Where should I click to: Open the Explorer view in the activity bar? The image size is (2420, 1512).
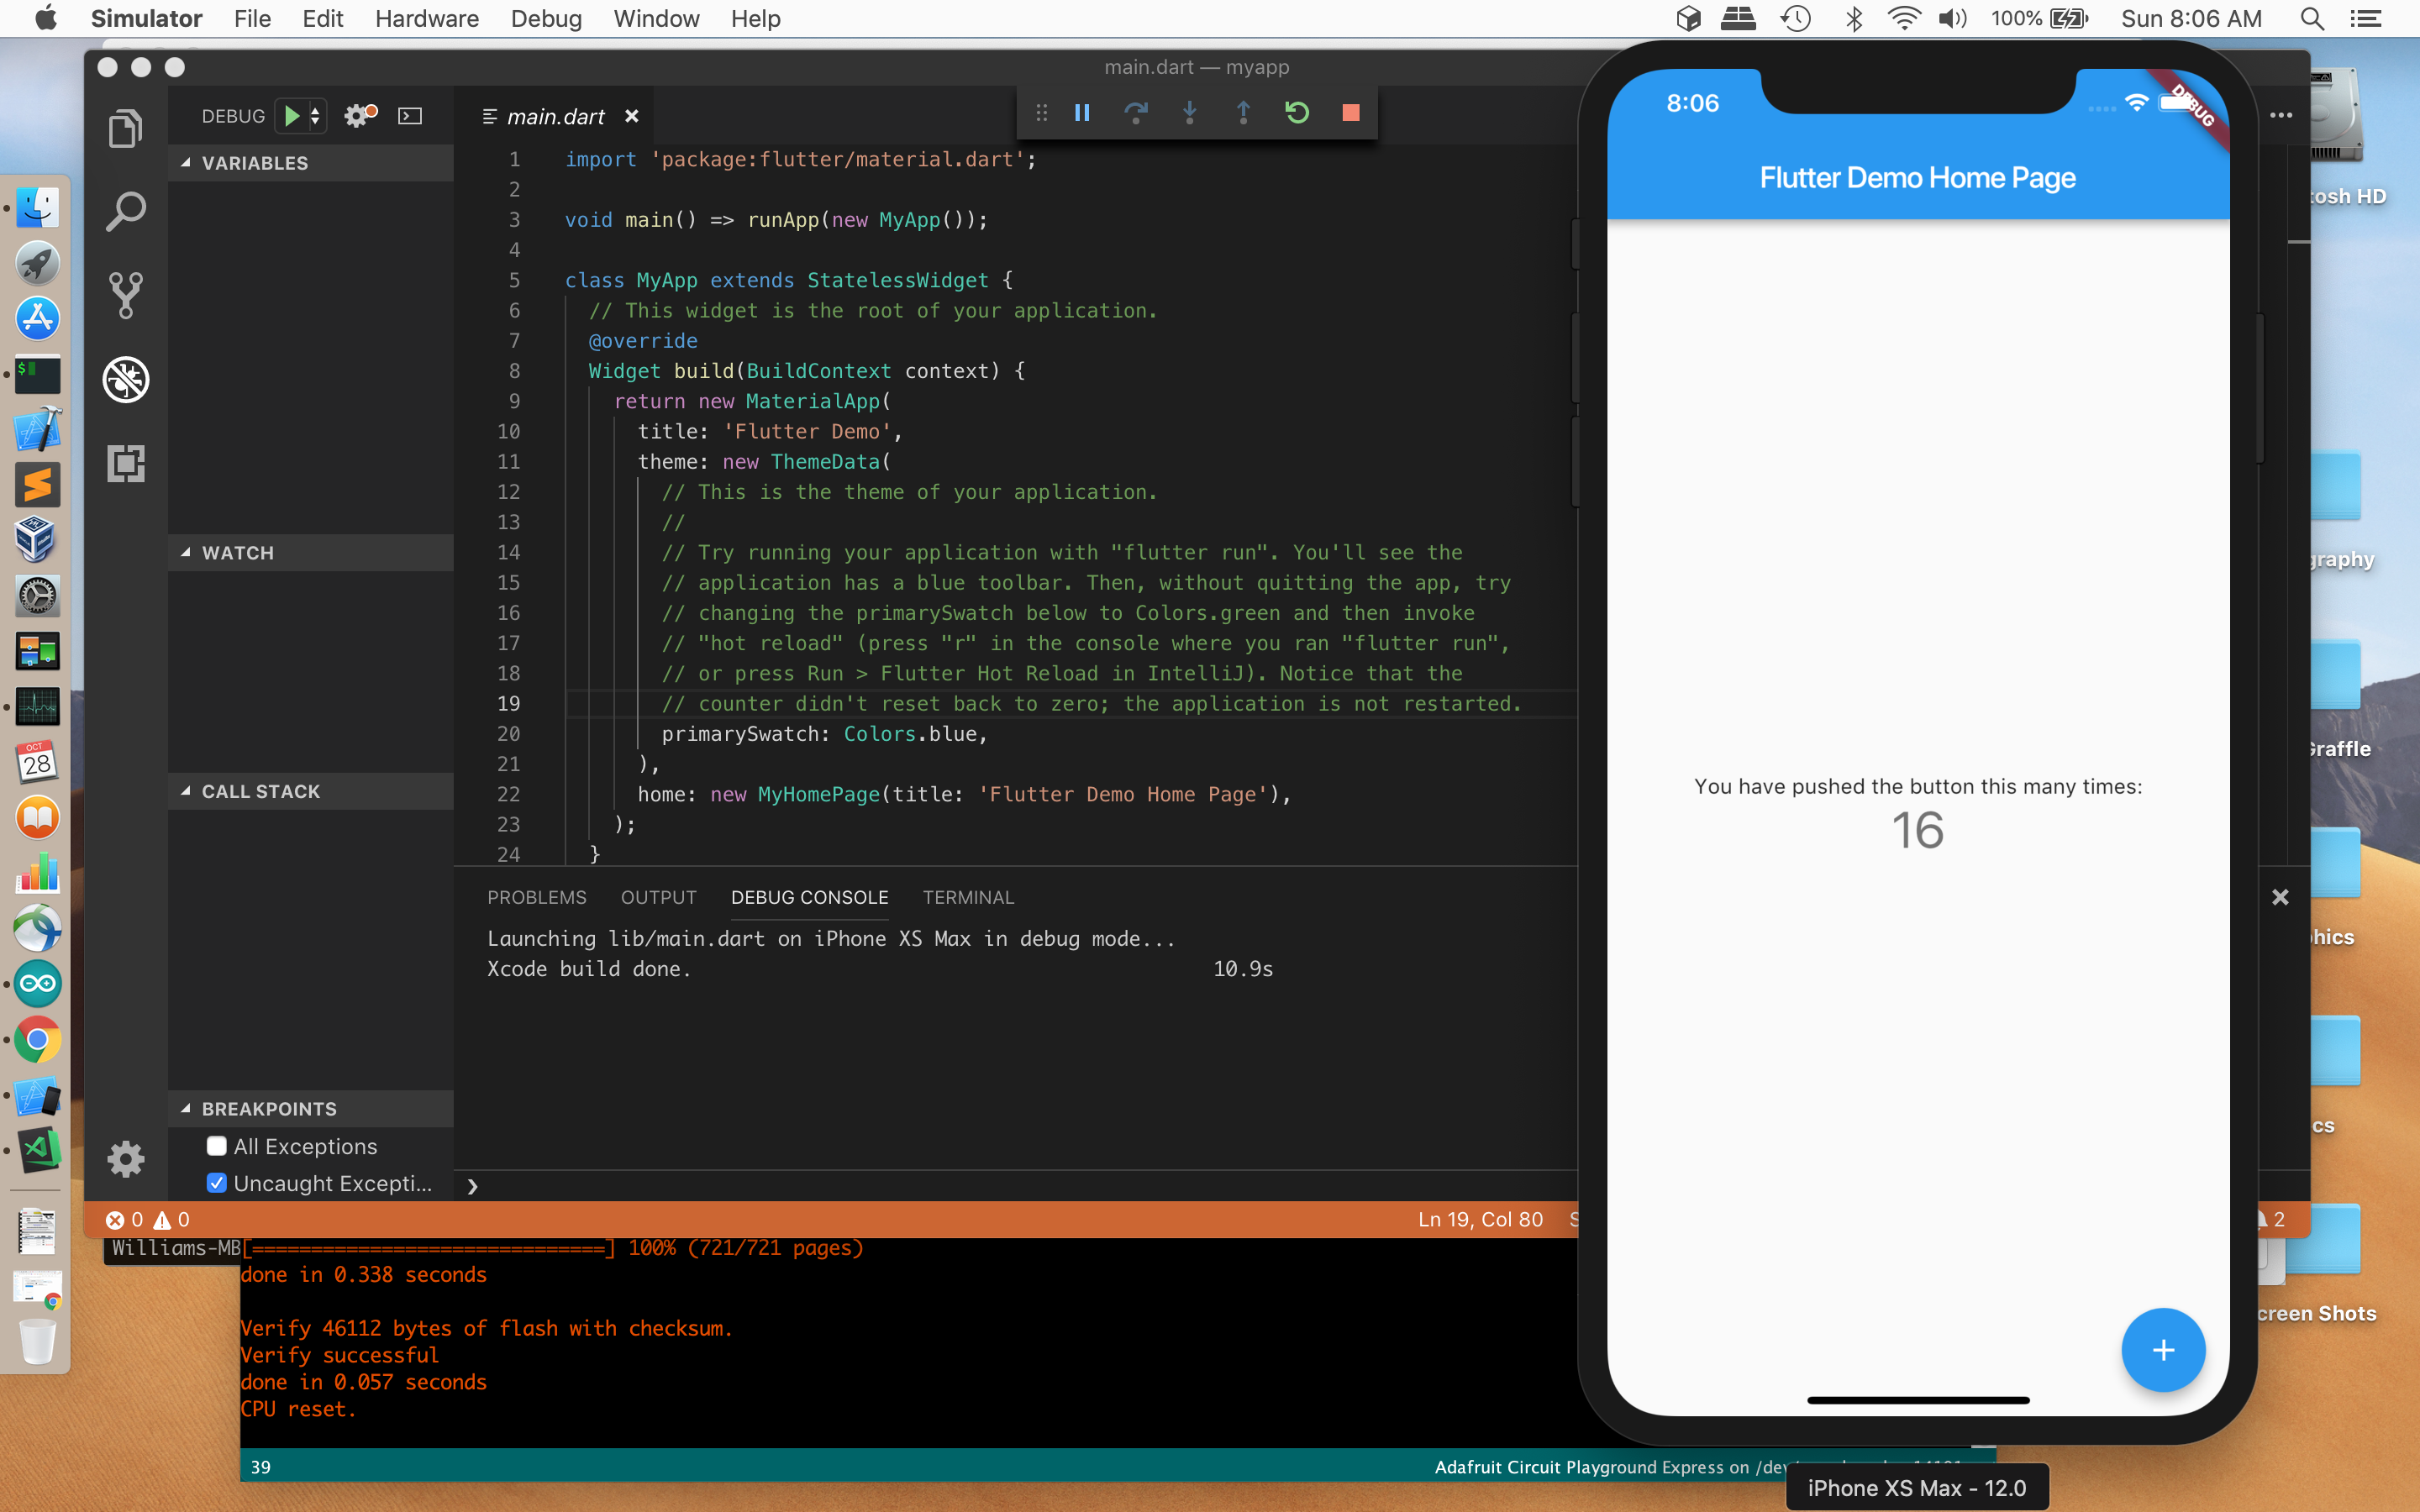(x=125, y=129)
